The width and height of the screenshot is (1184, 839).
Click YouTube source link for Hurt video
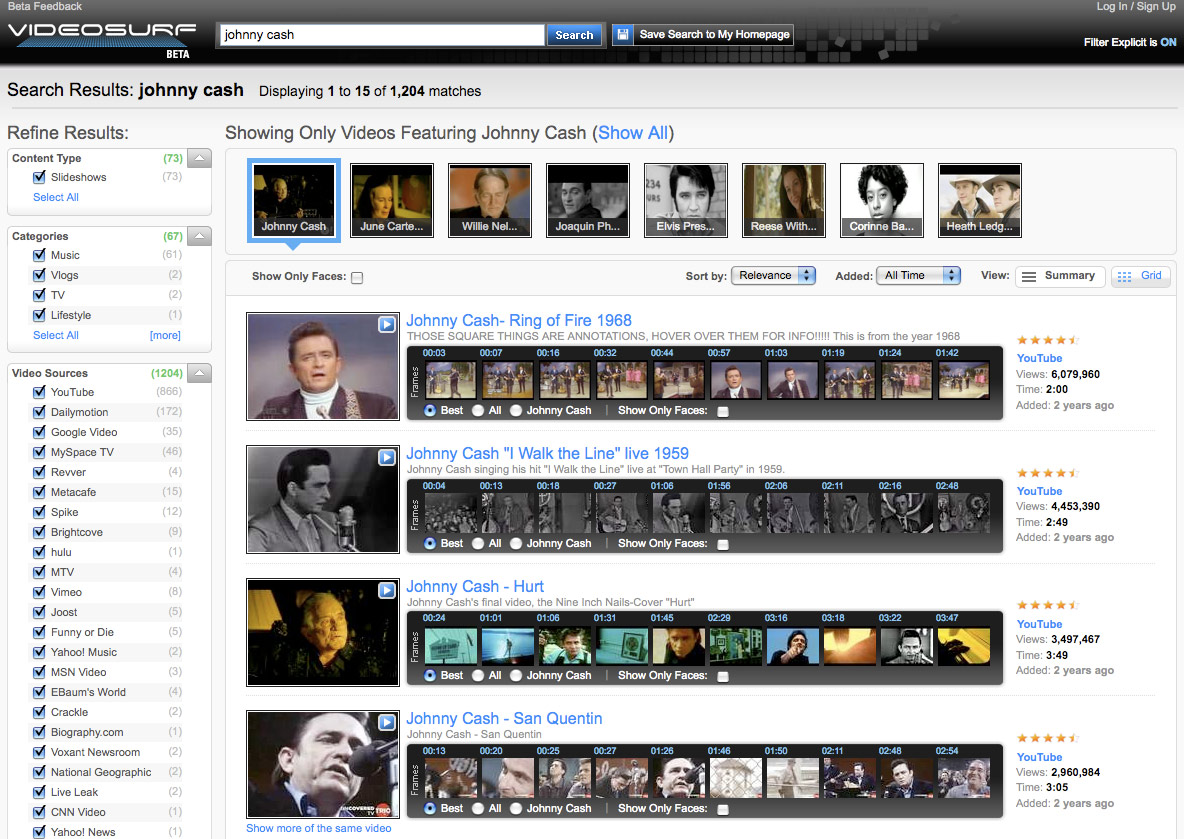1039,625
